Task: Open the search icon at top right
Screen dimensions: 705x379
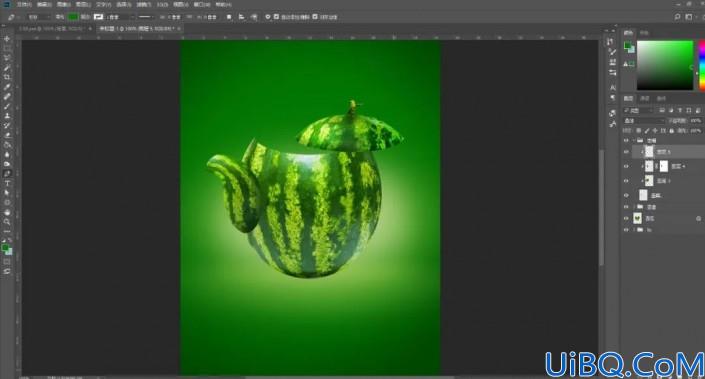Action: click(x=677, y=17)
